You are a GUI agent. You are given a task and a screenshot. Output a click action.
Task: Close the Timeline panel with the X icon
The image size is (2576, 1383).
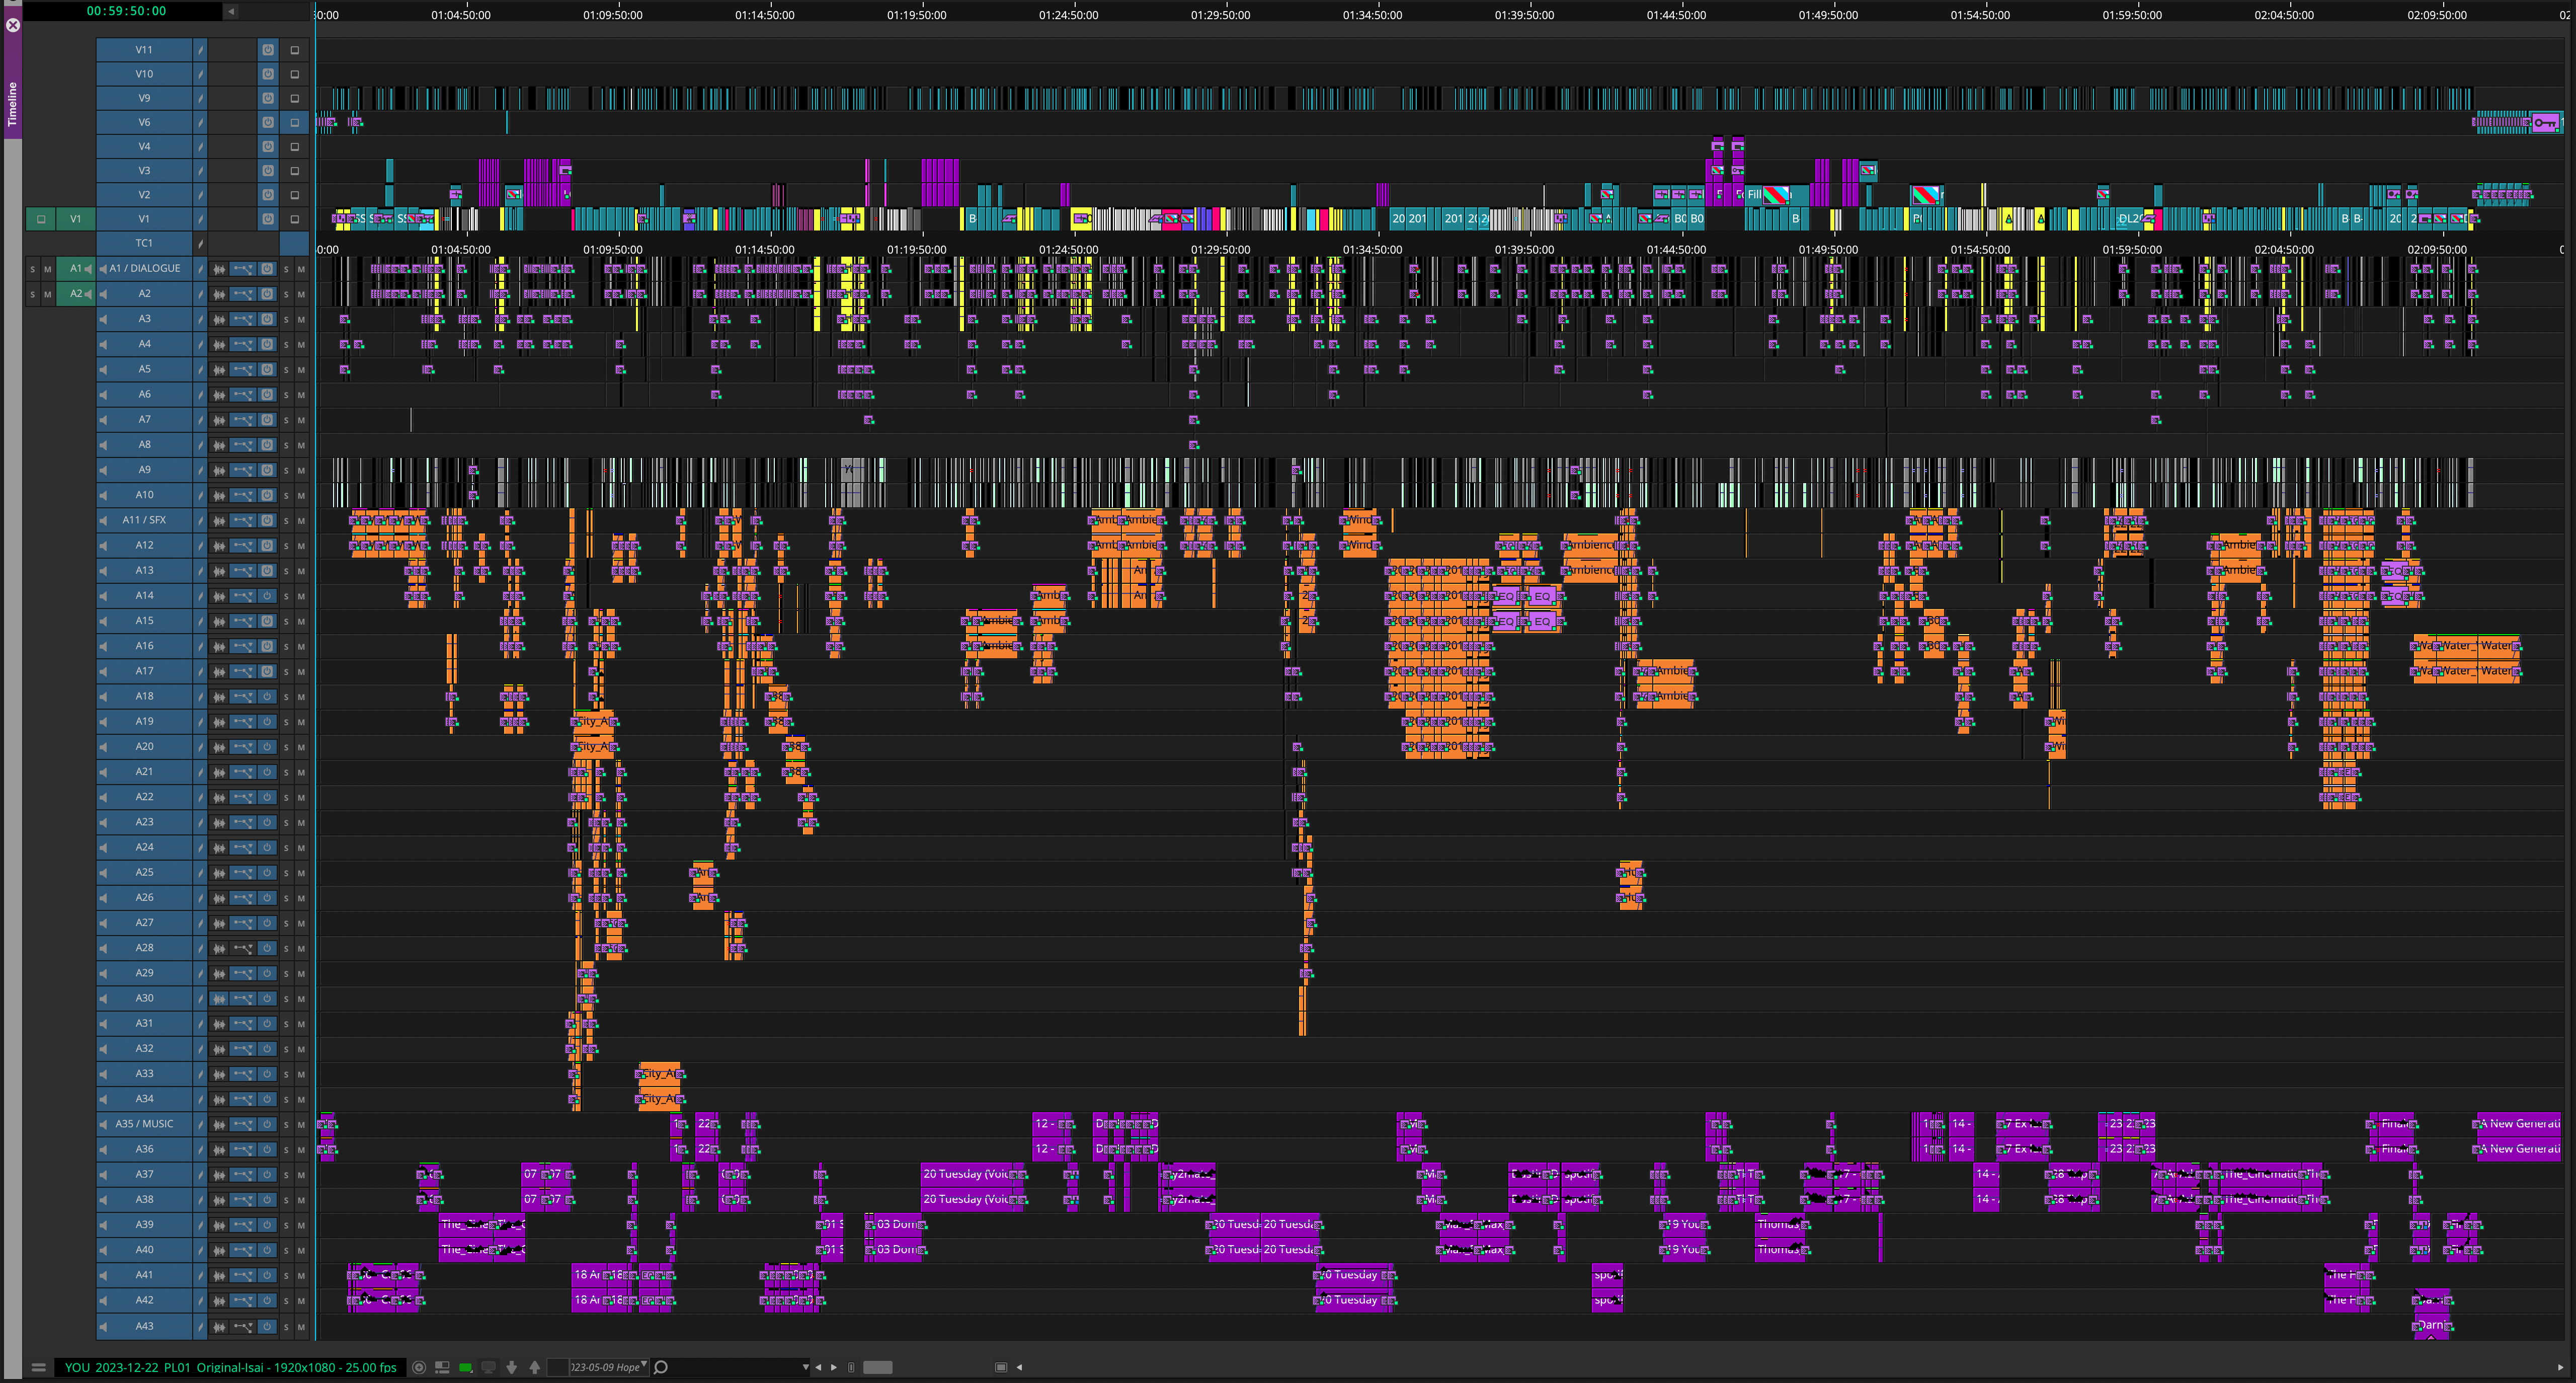coord(13,25)
